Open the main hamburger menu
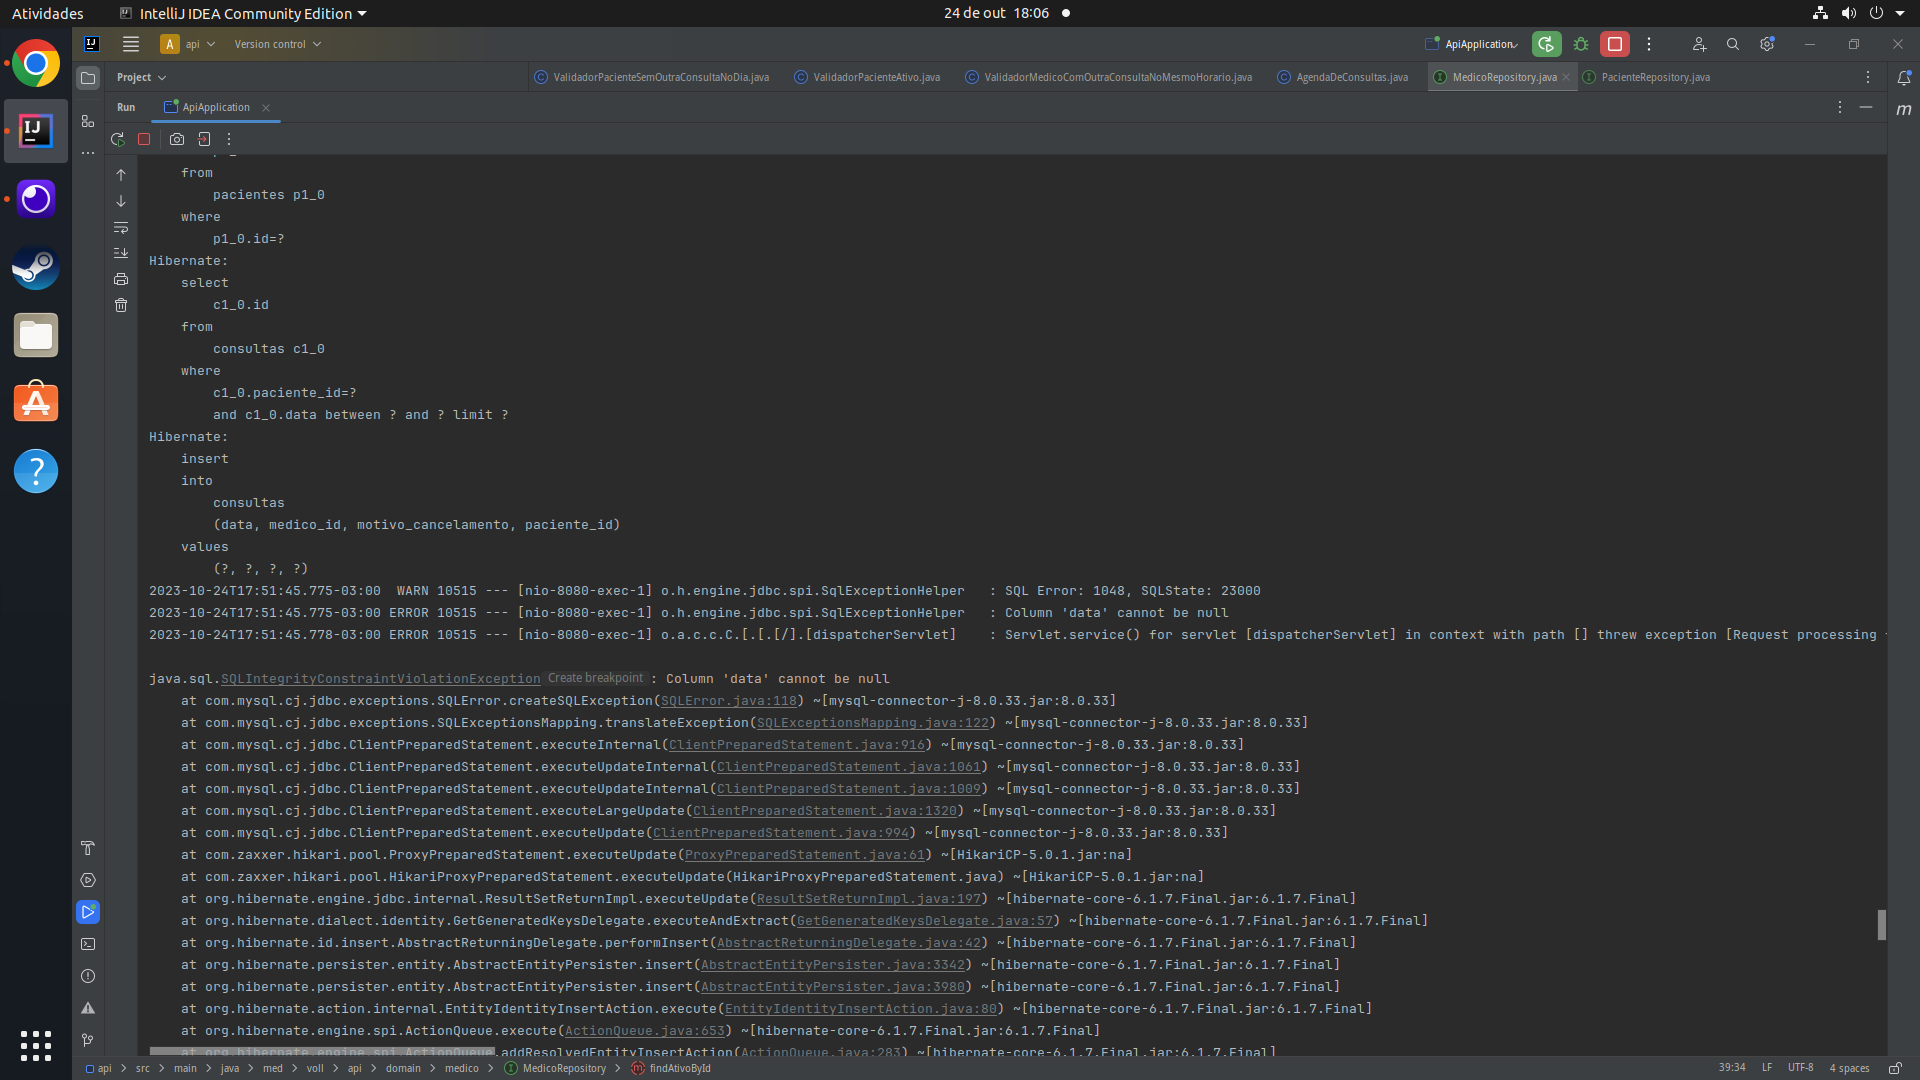The width and height of the screenshot is (1920, 1080). 130,44
